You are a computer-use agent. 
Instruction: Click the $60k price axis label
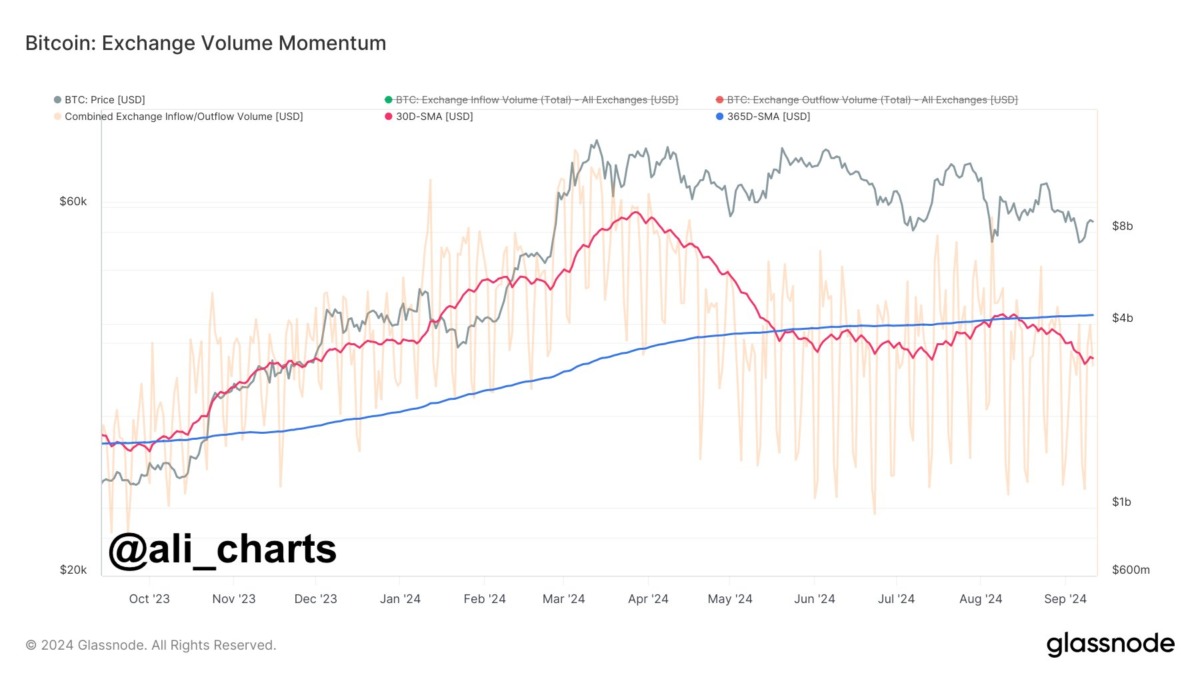[73, 202]
